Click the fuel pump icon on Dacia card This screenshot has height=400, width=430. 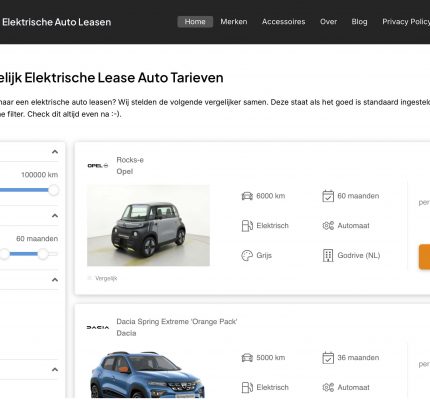247,387
